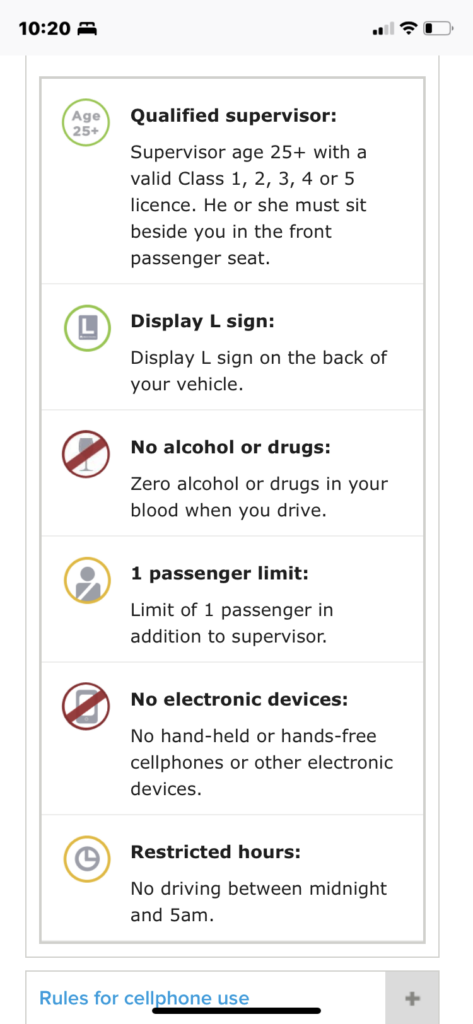This screenshot has width=473, height=1024.
Task: Open the Rules for cellphone use link
Action: pyautogui.click(x=144, y=998)
